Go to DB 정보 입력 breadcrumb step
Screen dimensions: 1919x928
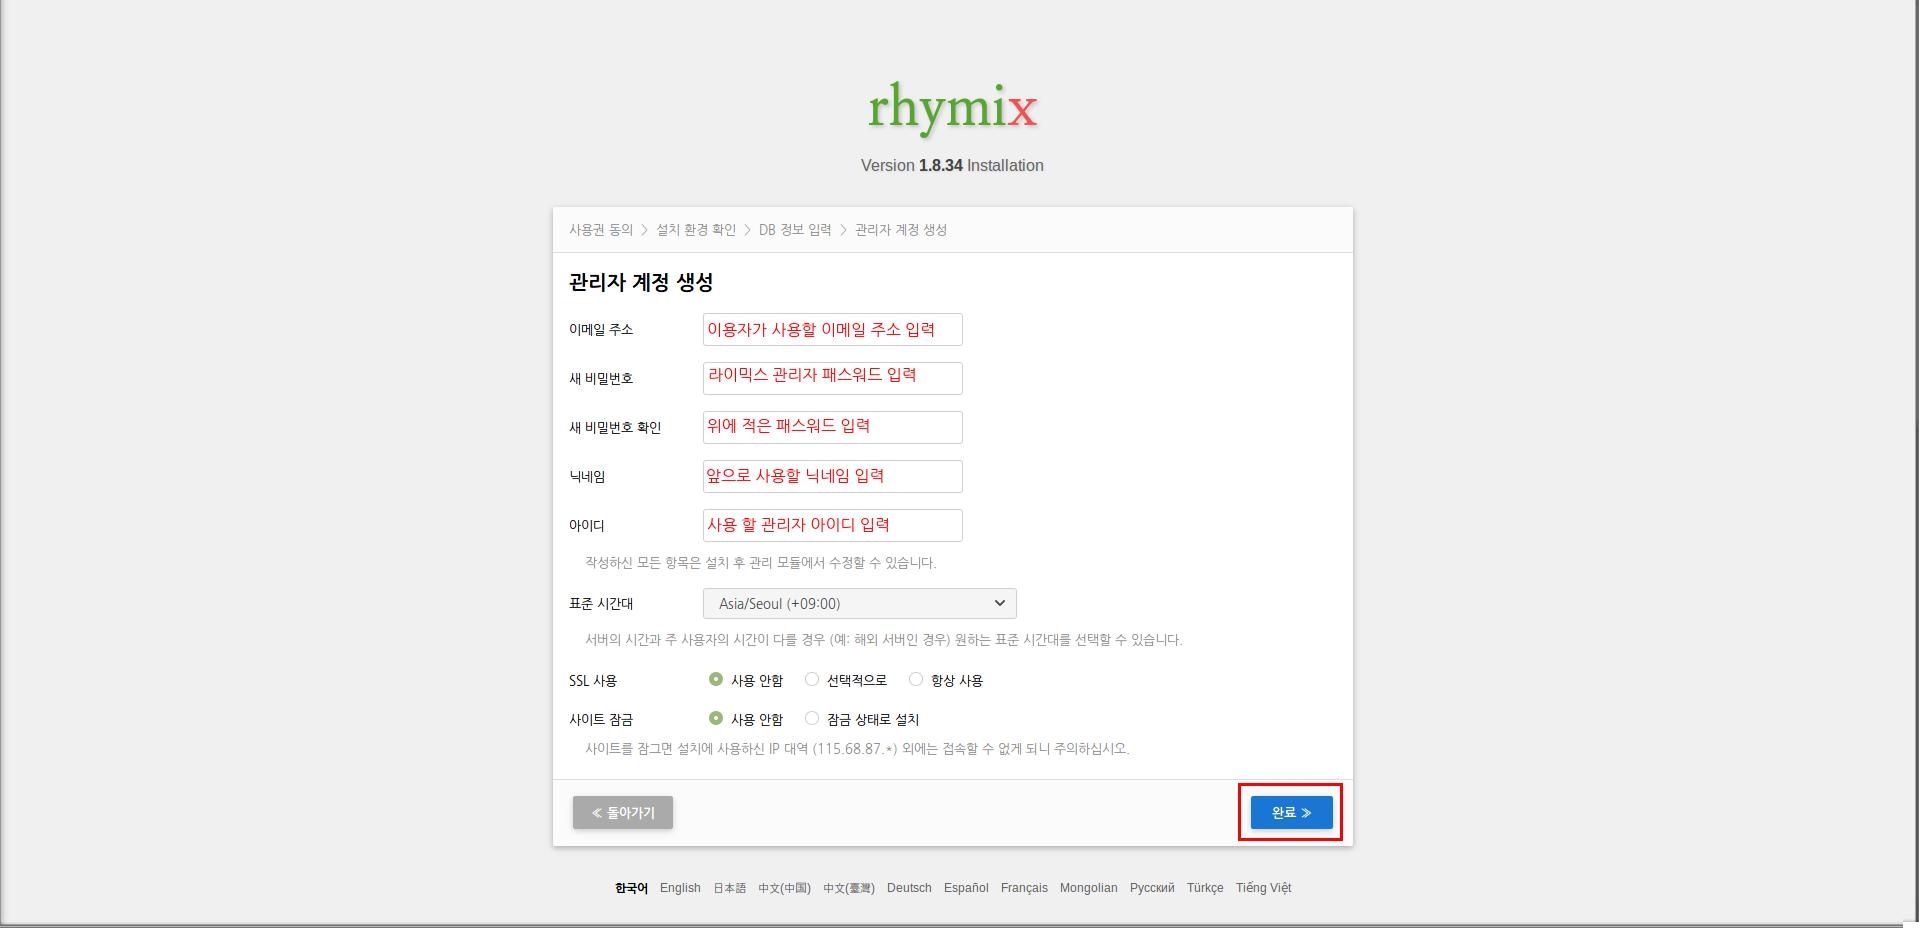click(795, 230)
